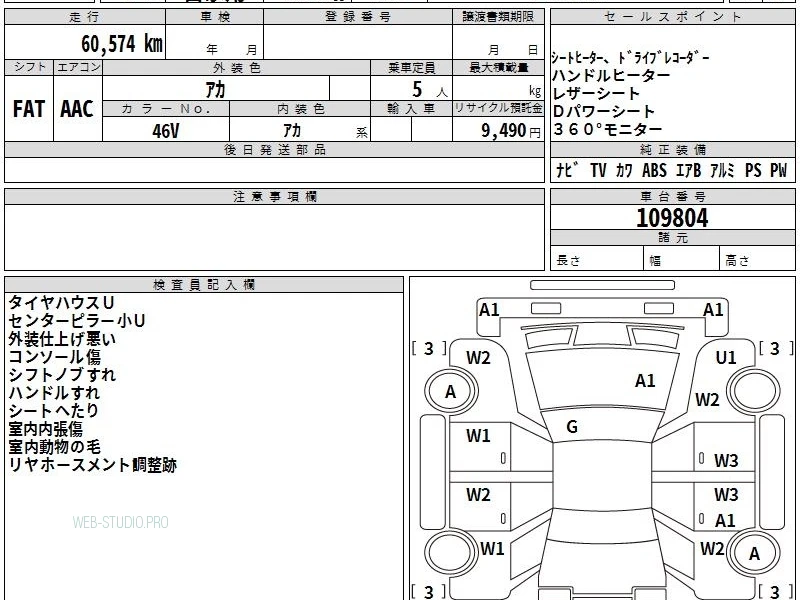Click the リサイクル預託金 header cell
This screenshot has height=600, width=800.
[498, 109]
